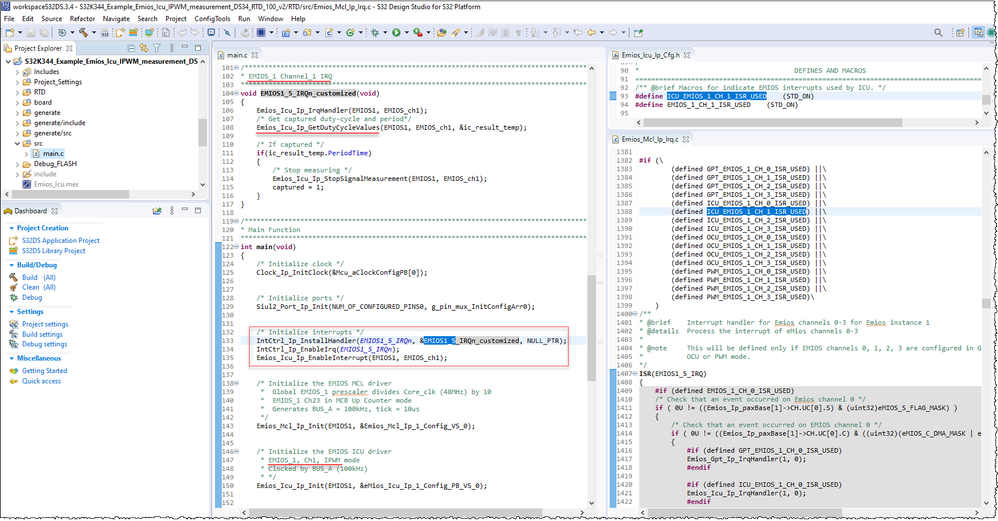Click the Run launch icon in toolbar

[x=396, y=32]
